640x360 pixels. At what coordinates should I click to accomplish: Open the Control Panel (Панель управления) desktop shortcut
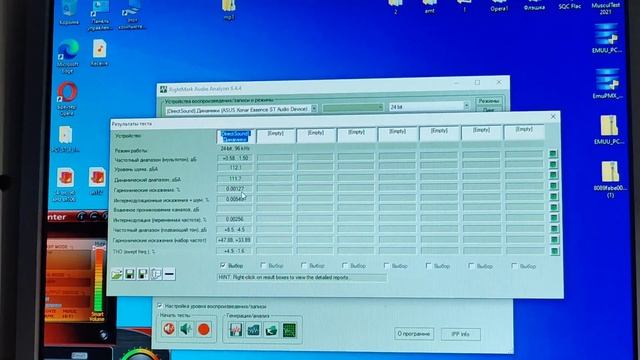point(100,16)
